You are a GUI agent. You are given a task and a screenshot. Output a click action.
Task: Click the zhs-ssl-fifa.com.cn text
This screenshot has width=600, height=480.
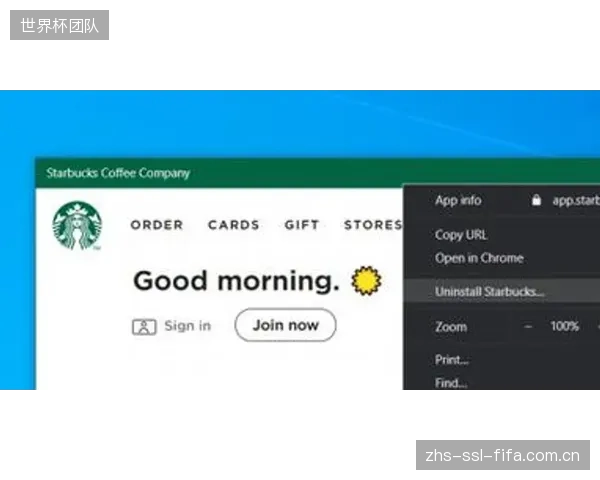(x=503, y=455)
